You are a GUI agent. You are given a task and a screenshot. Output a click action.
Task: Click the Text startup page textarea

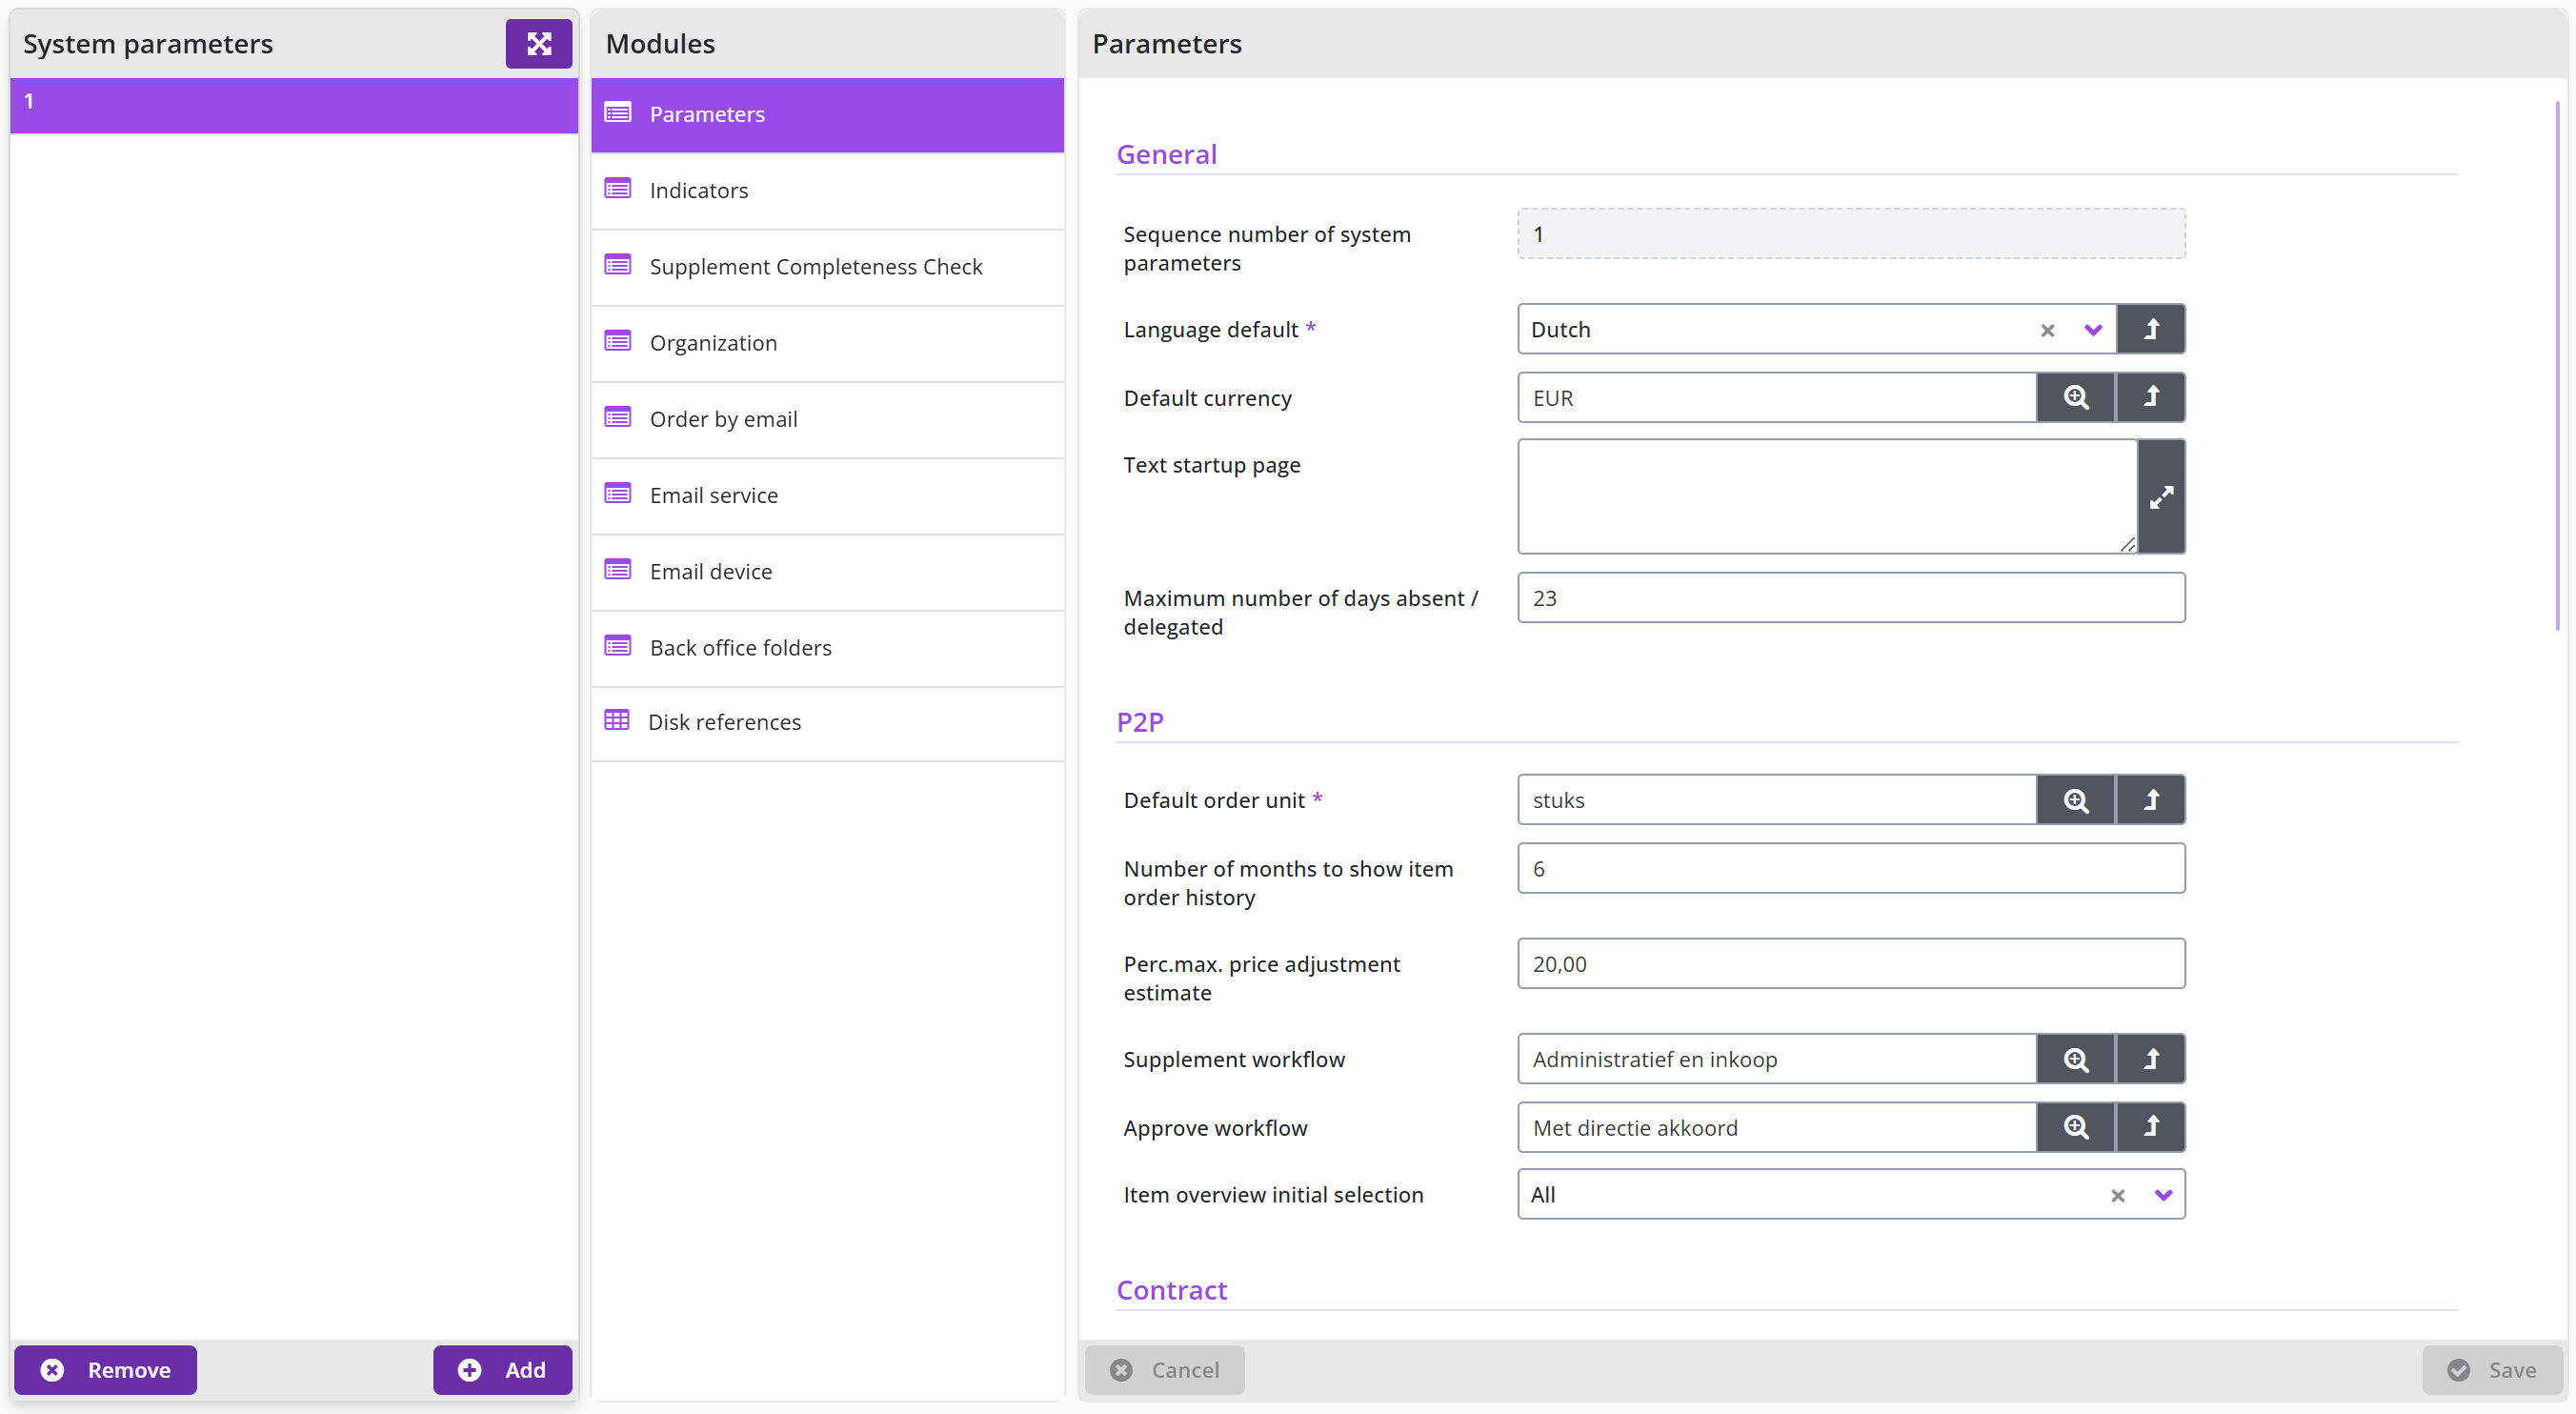coord(1827,496)
